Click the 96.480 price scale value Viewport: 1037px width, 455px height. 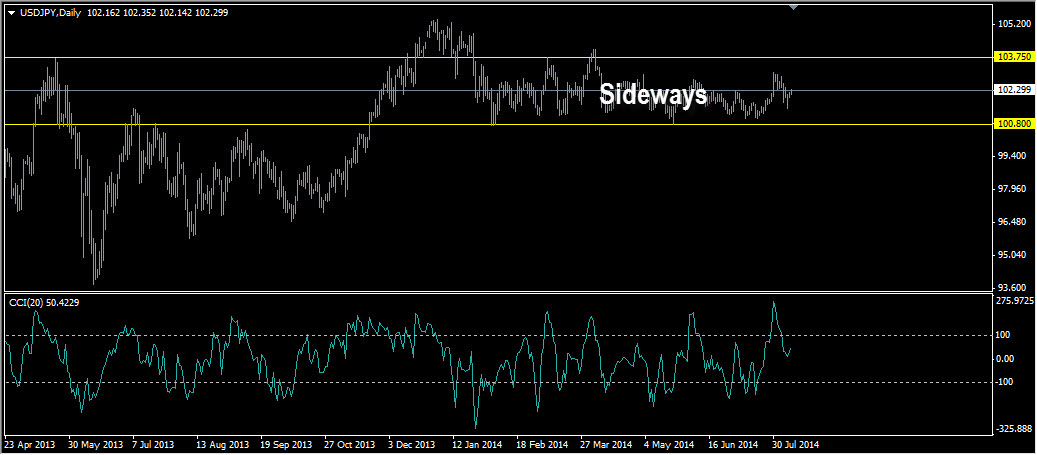tap(1014, 222)
